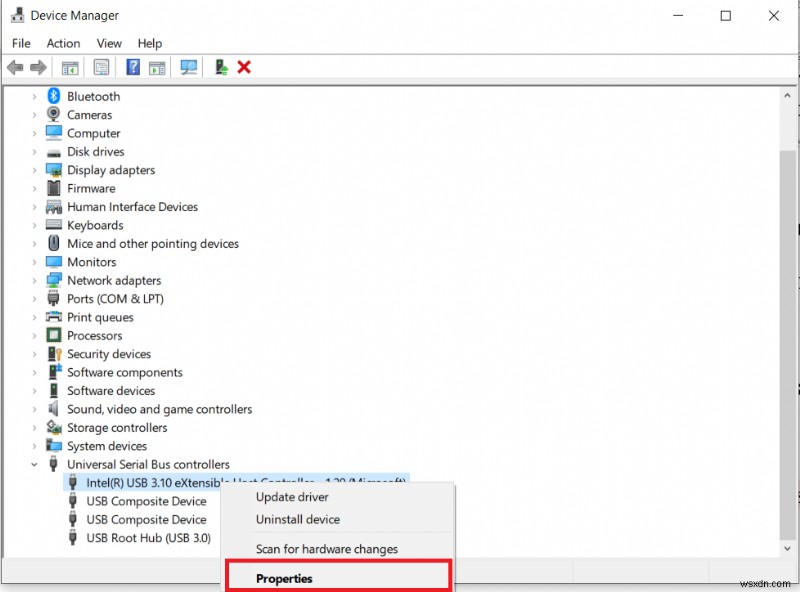The image size is (800, 592).
Task: Click the scrollbar up arrow
Action: pyautogui.click(x=787, y=95)
